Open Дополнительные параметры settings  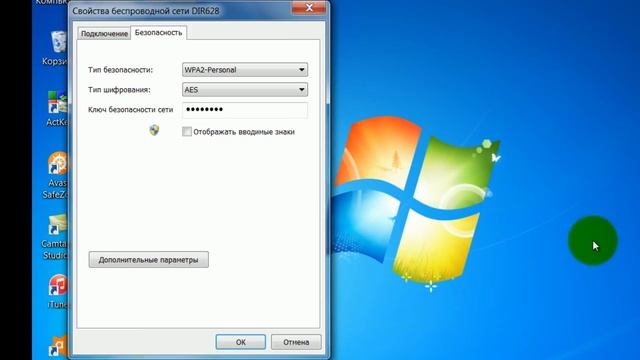pos(149,260)
